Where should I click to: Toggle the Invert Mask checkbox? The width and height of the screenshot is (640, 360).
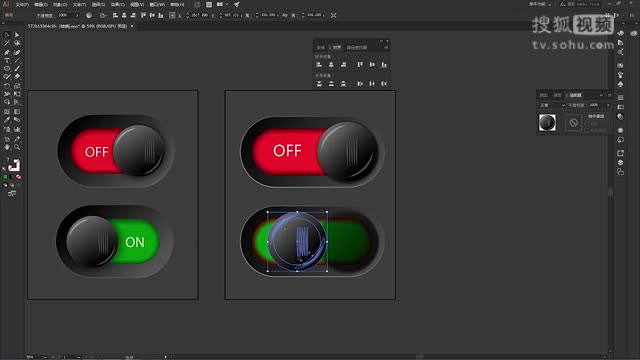click(x=587, y=130)
